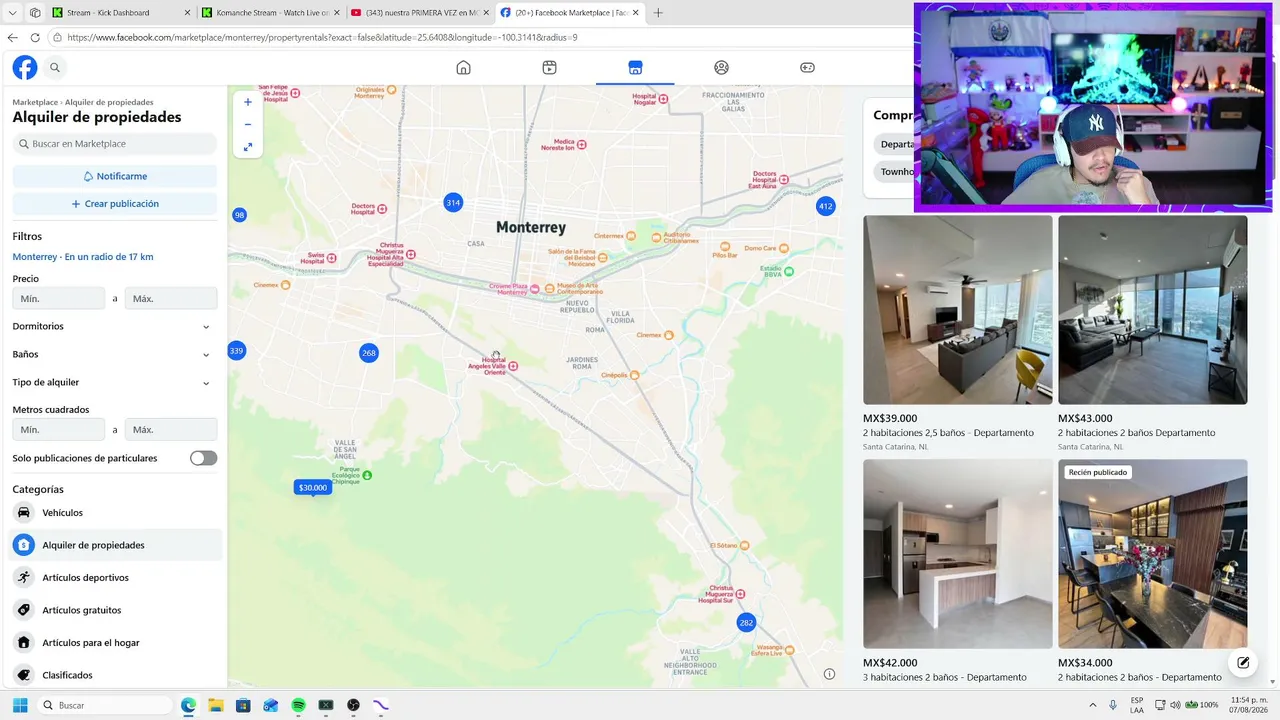Open OBS Studio from the taskbar
Screen dimensions: 1280x720
point(353,705)
